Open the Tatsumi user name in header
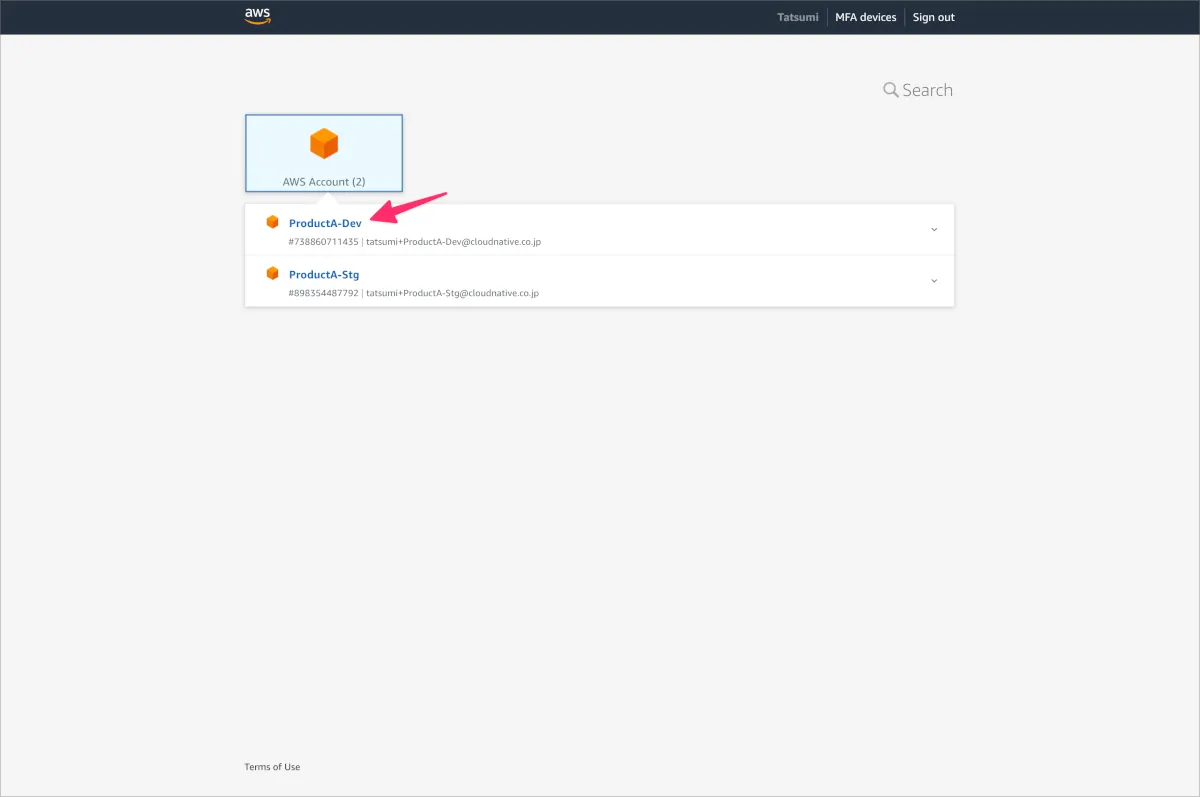 pos(798,17)
